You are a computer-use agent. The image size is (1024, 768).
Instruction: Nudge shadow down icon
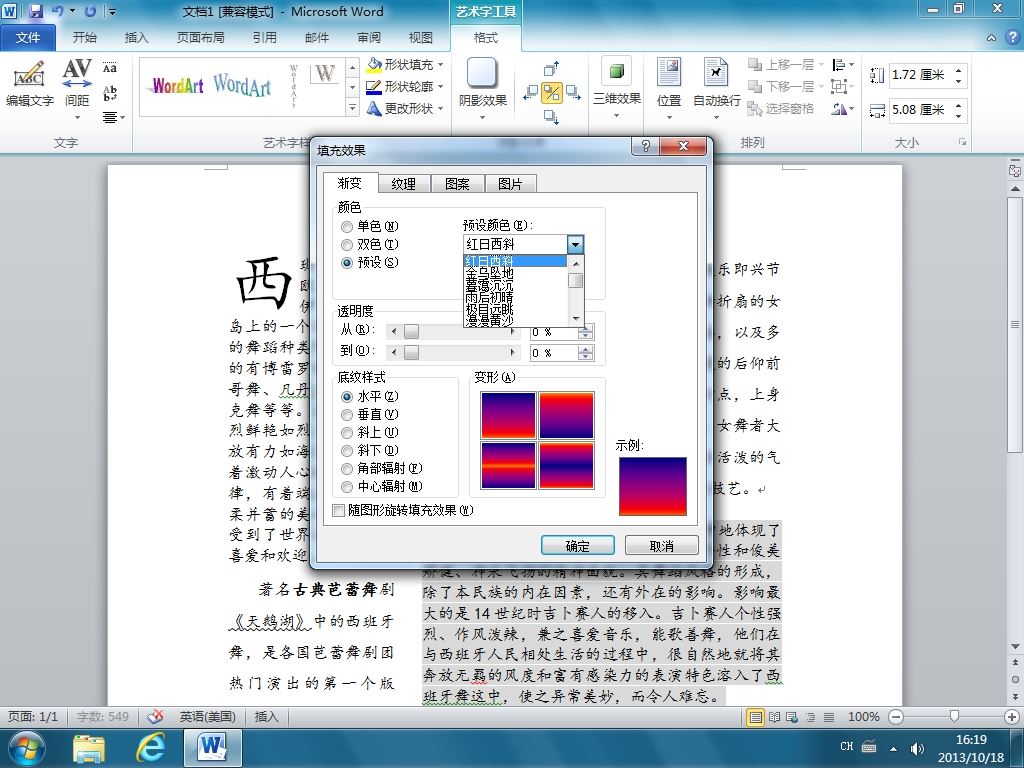coord(552,117)
